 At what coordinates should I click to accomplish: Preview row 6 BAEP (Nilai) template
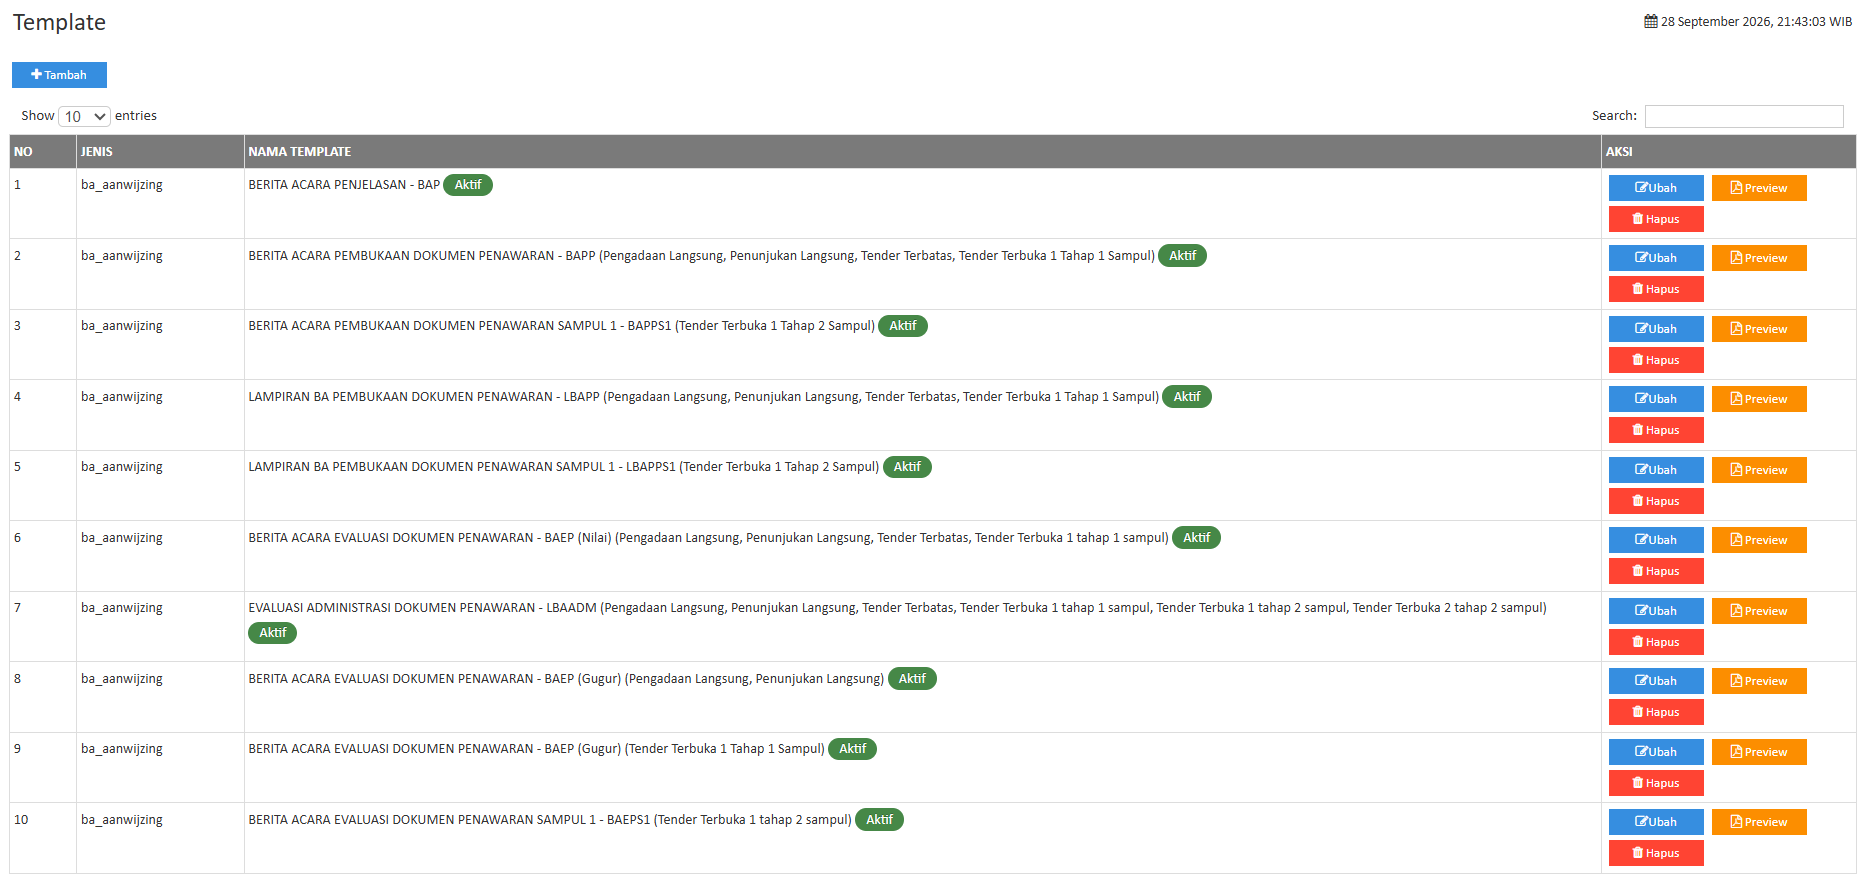[x=1759, y=540]
